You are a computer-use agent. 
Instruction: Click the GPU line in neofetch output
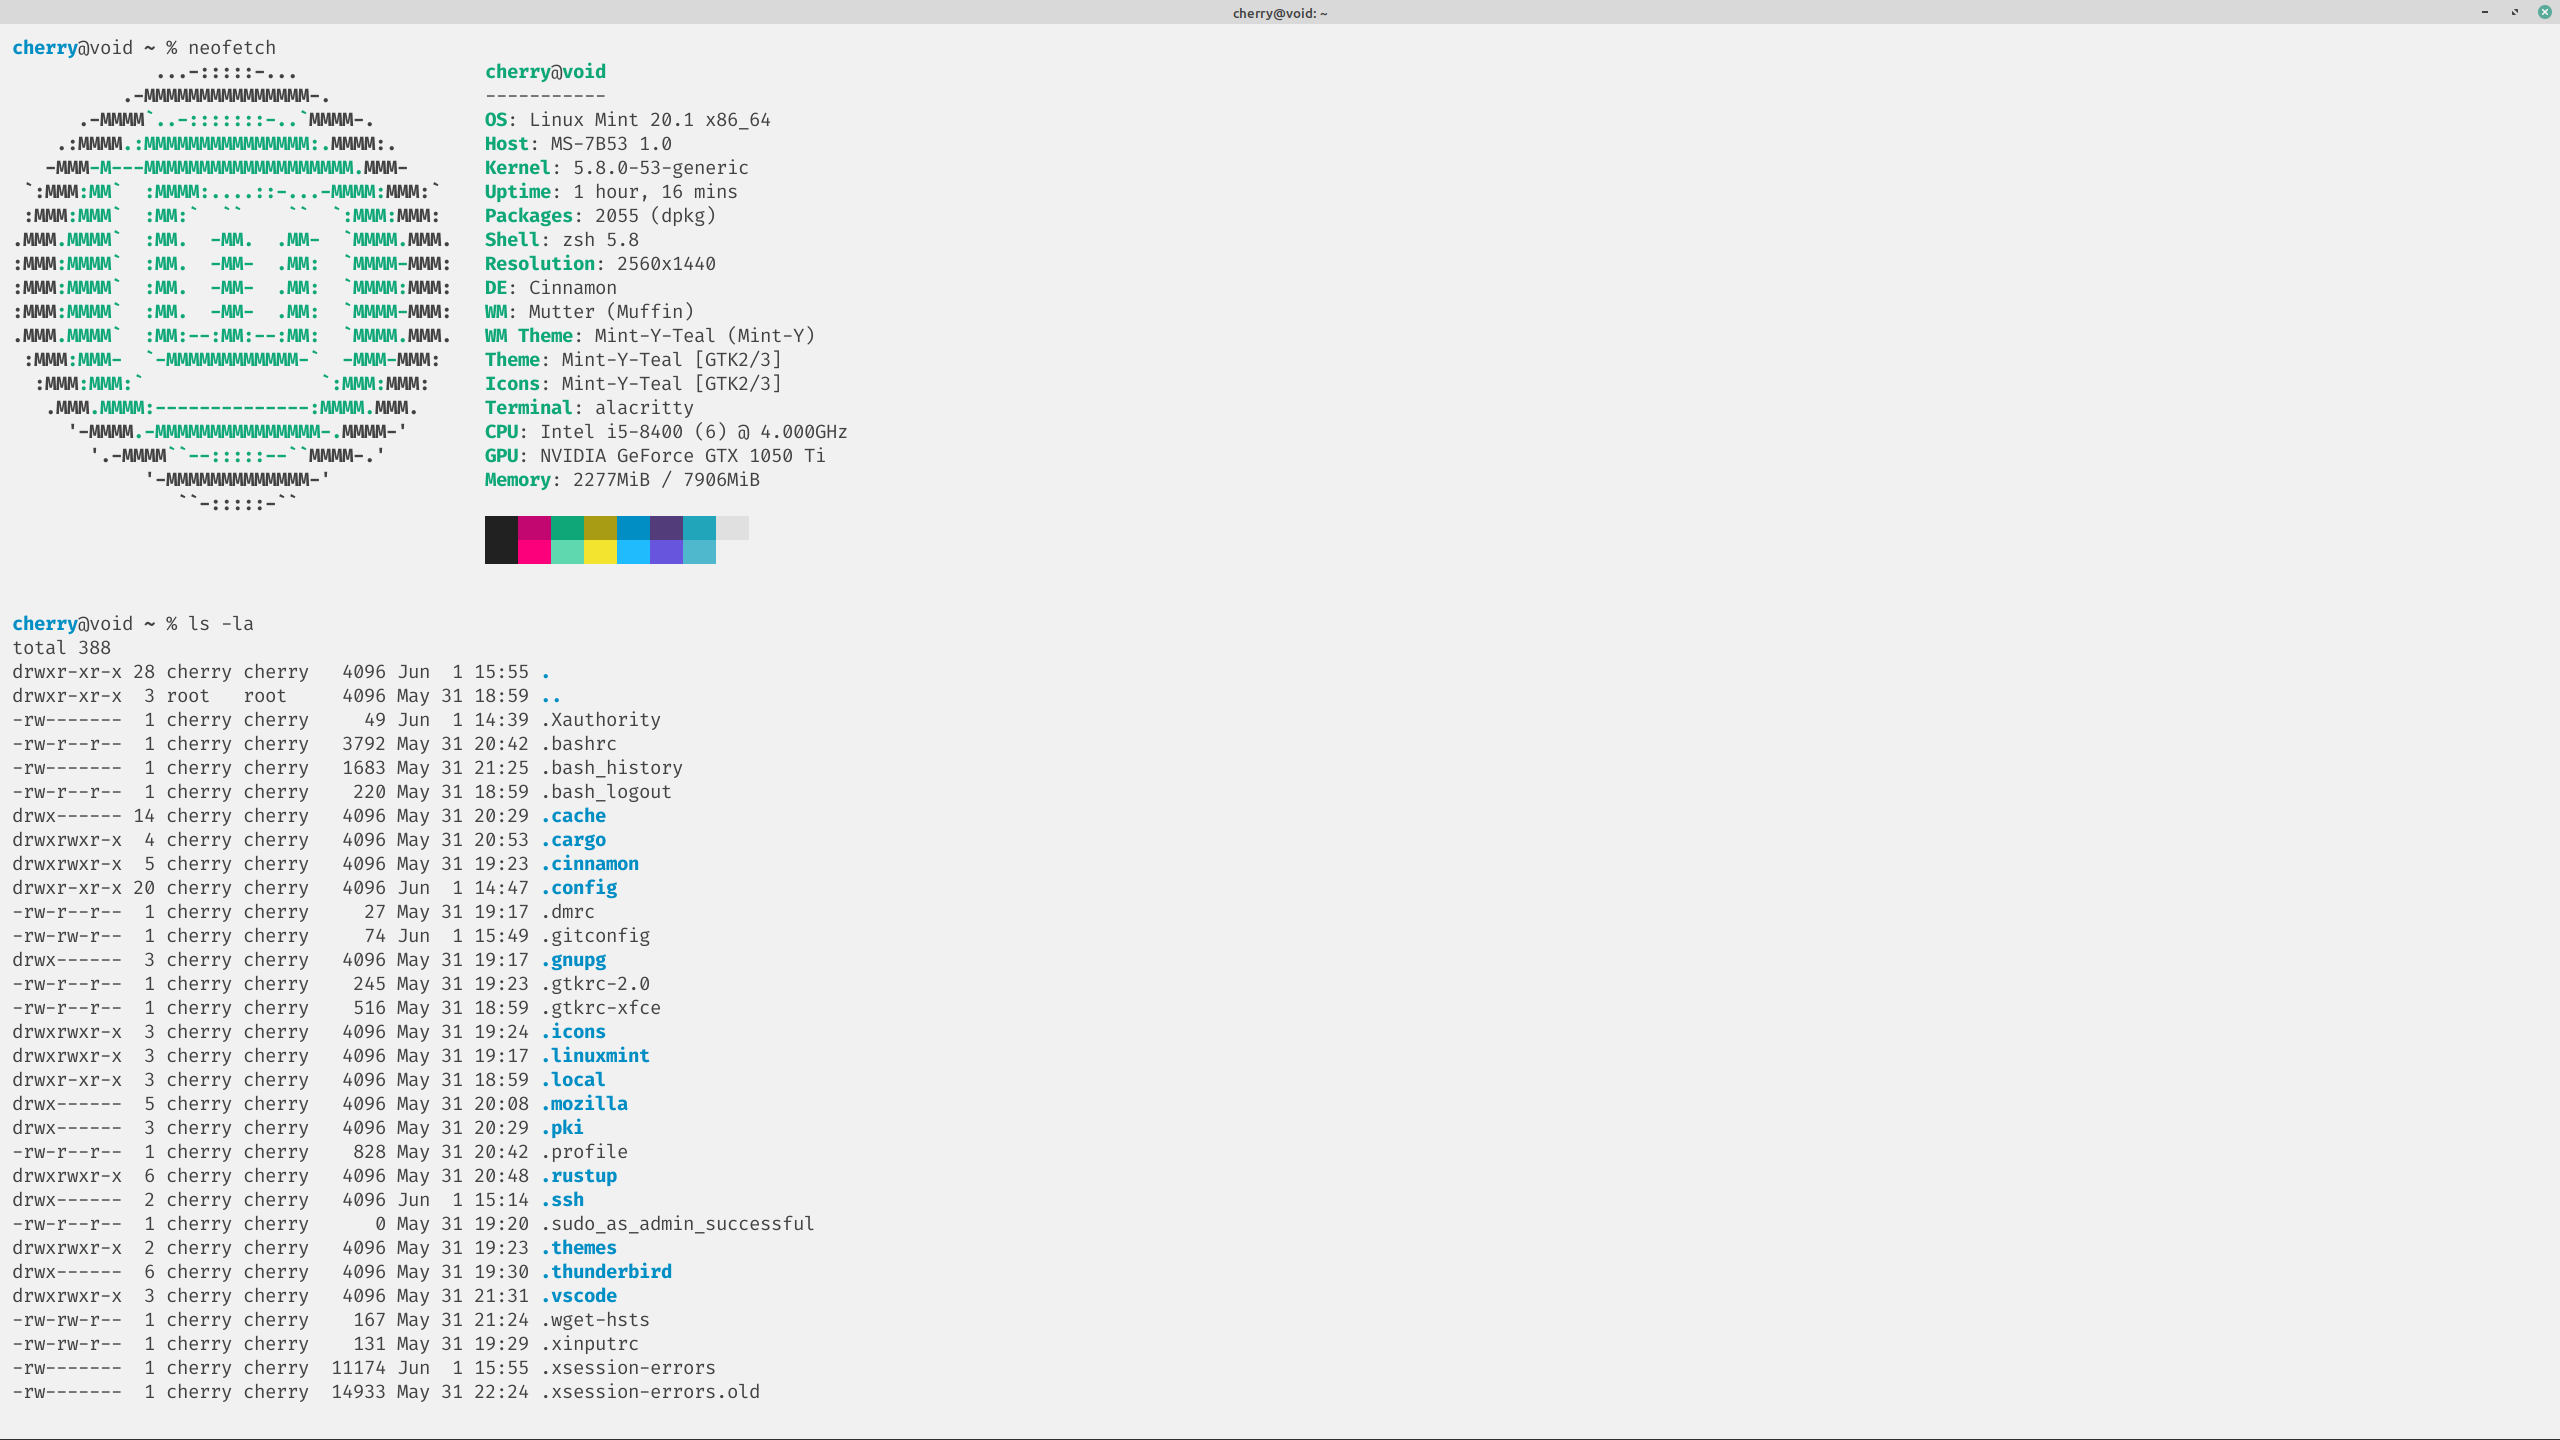[x=655, y=456]
